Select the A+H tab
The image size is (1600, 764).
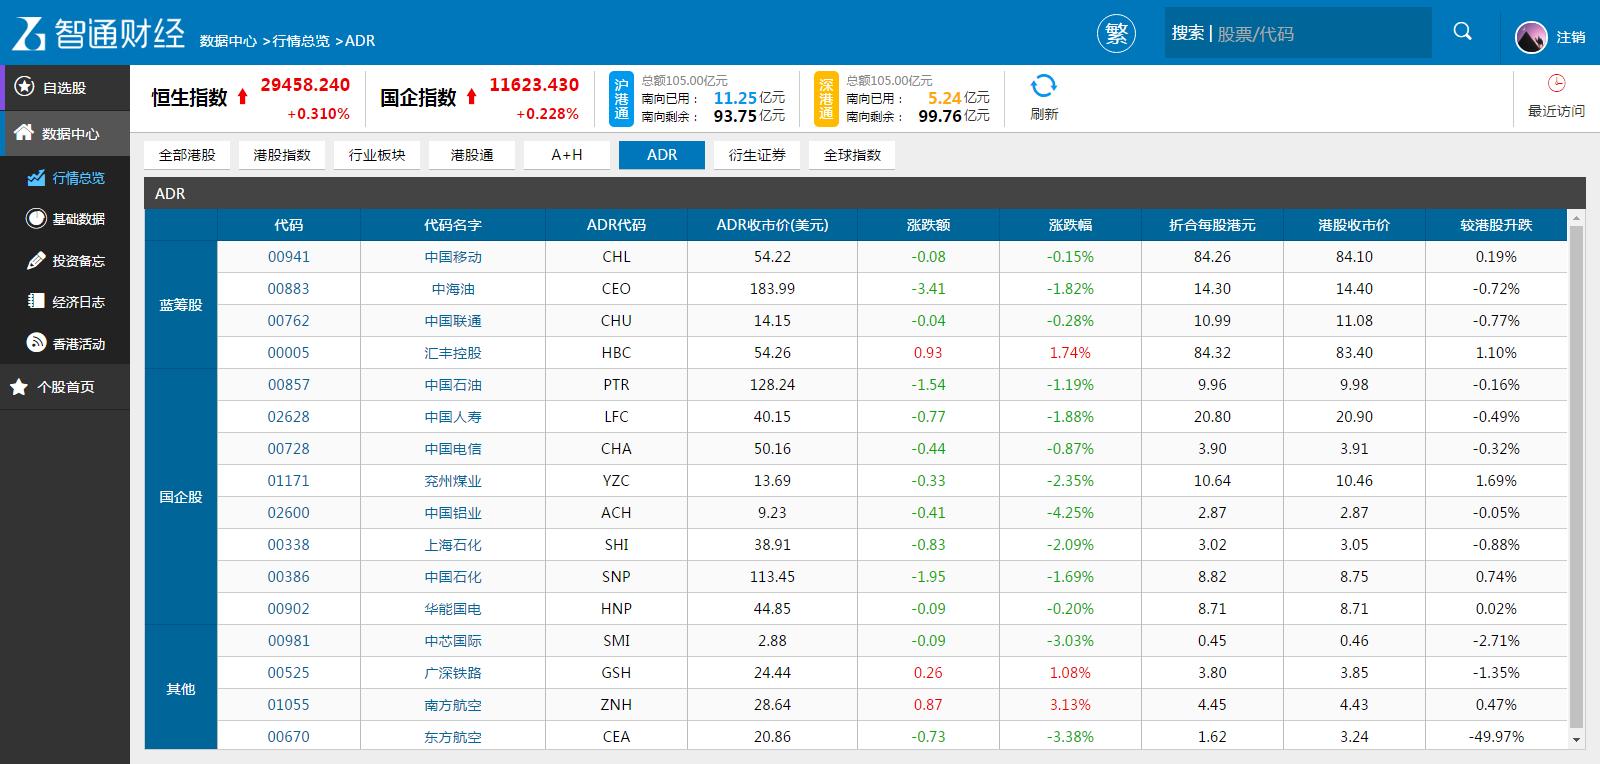click(567, 155)
